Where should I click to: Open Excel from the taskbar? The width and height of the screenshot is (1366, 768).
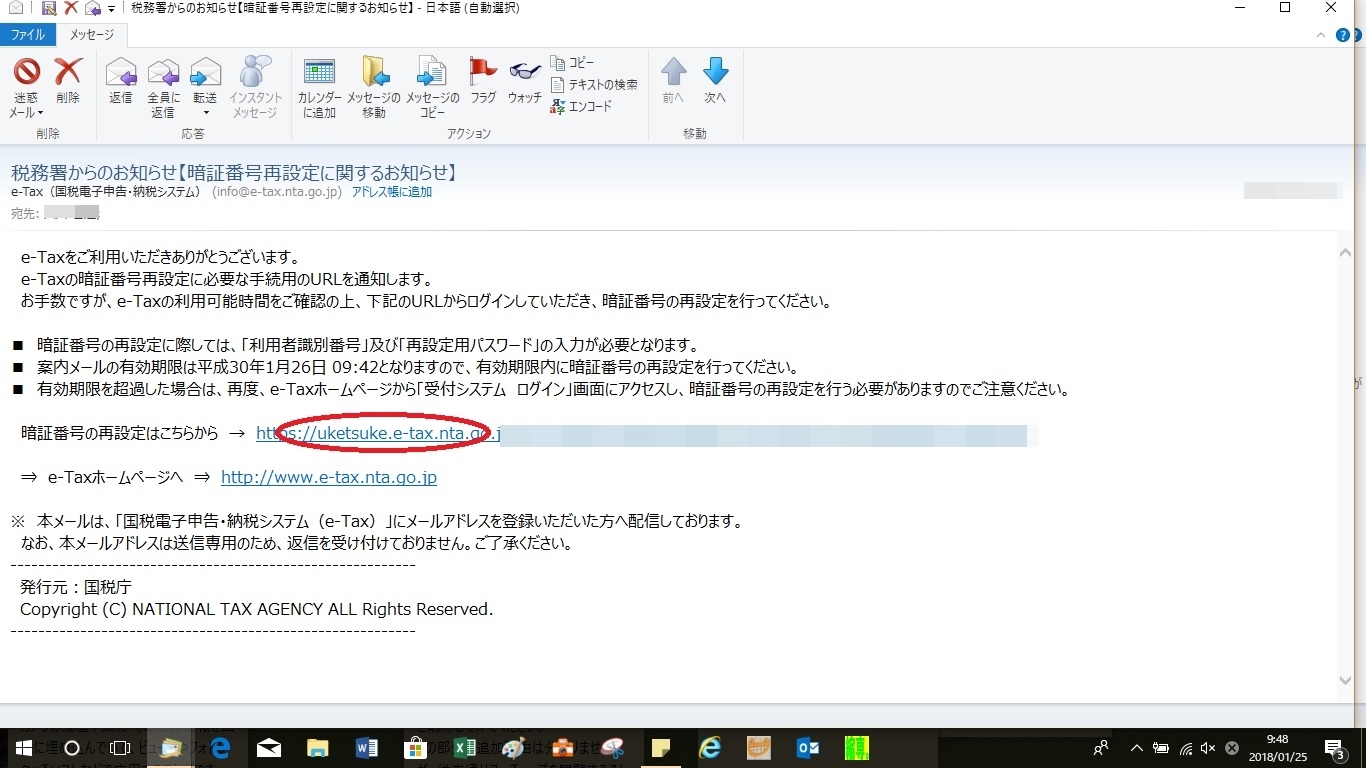pos(464,748)
